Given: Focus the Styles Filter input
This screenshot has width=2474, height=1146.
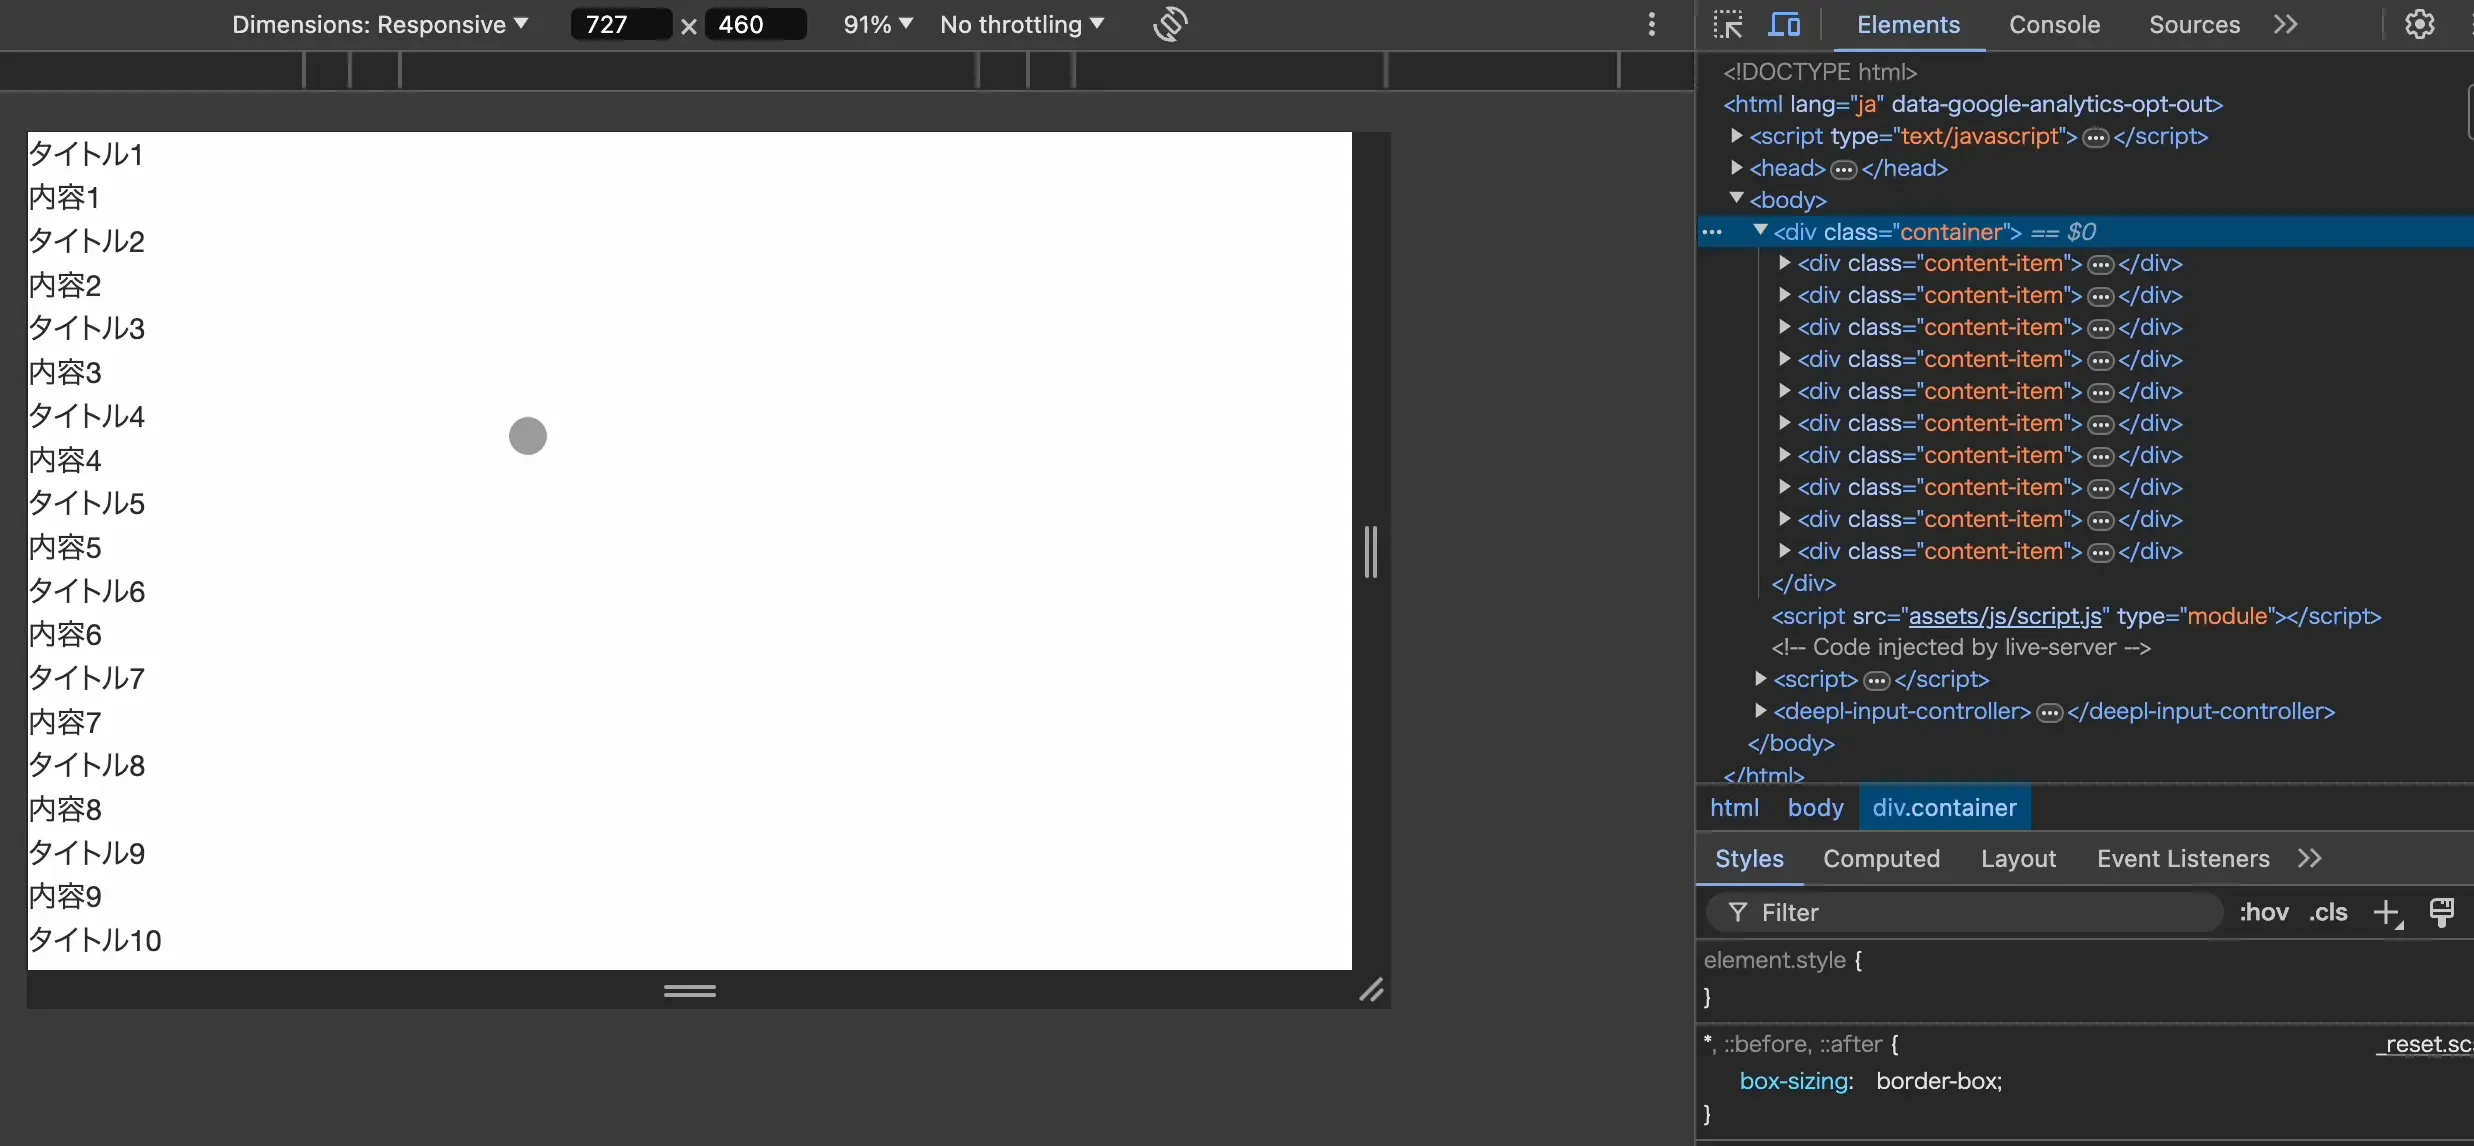Looking at the screenshot, I should point(1965,912).
